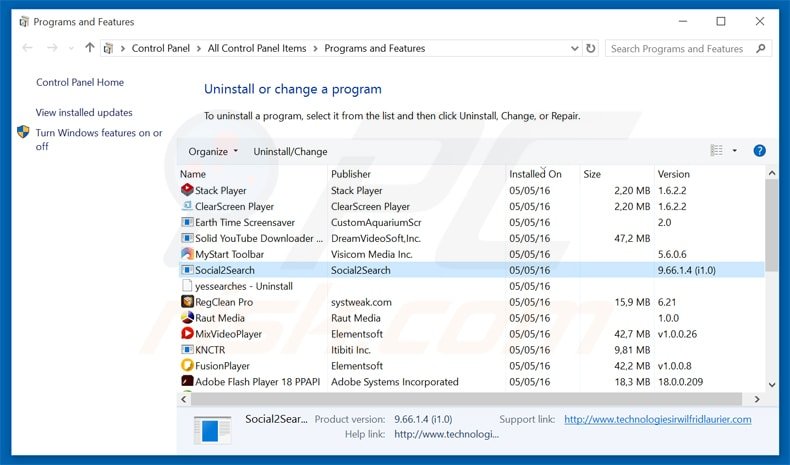Click the Control Panel icon in address bar
The height and width of the screenshot is (465, 790).
click(108, 48)
